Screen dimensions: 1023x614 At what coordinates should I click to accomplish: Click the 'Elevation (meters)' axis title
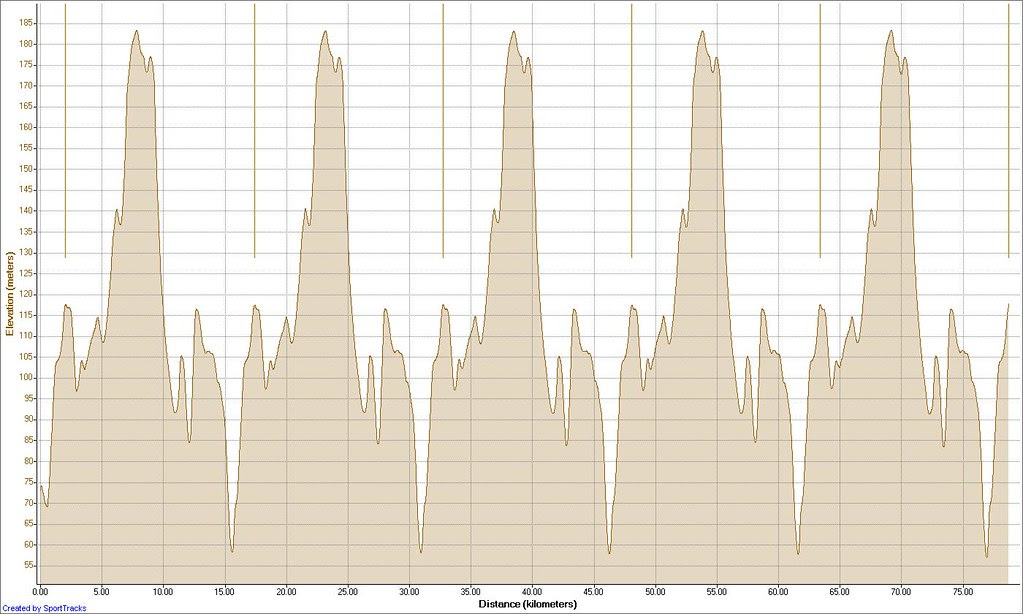[x=9, y=294]
